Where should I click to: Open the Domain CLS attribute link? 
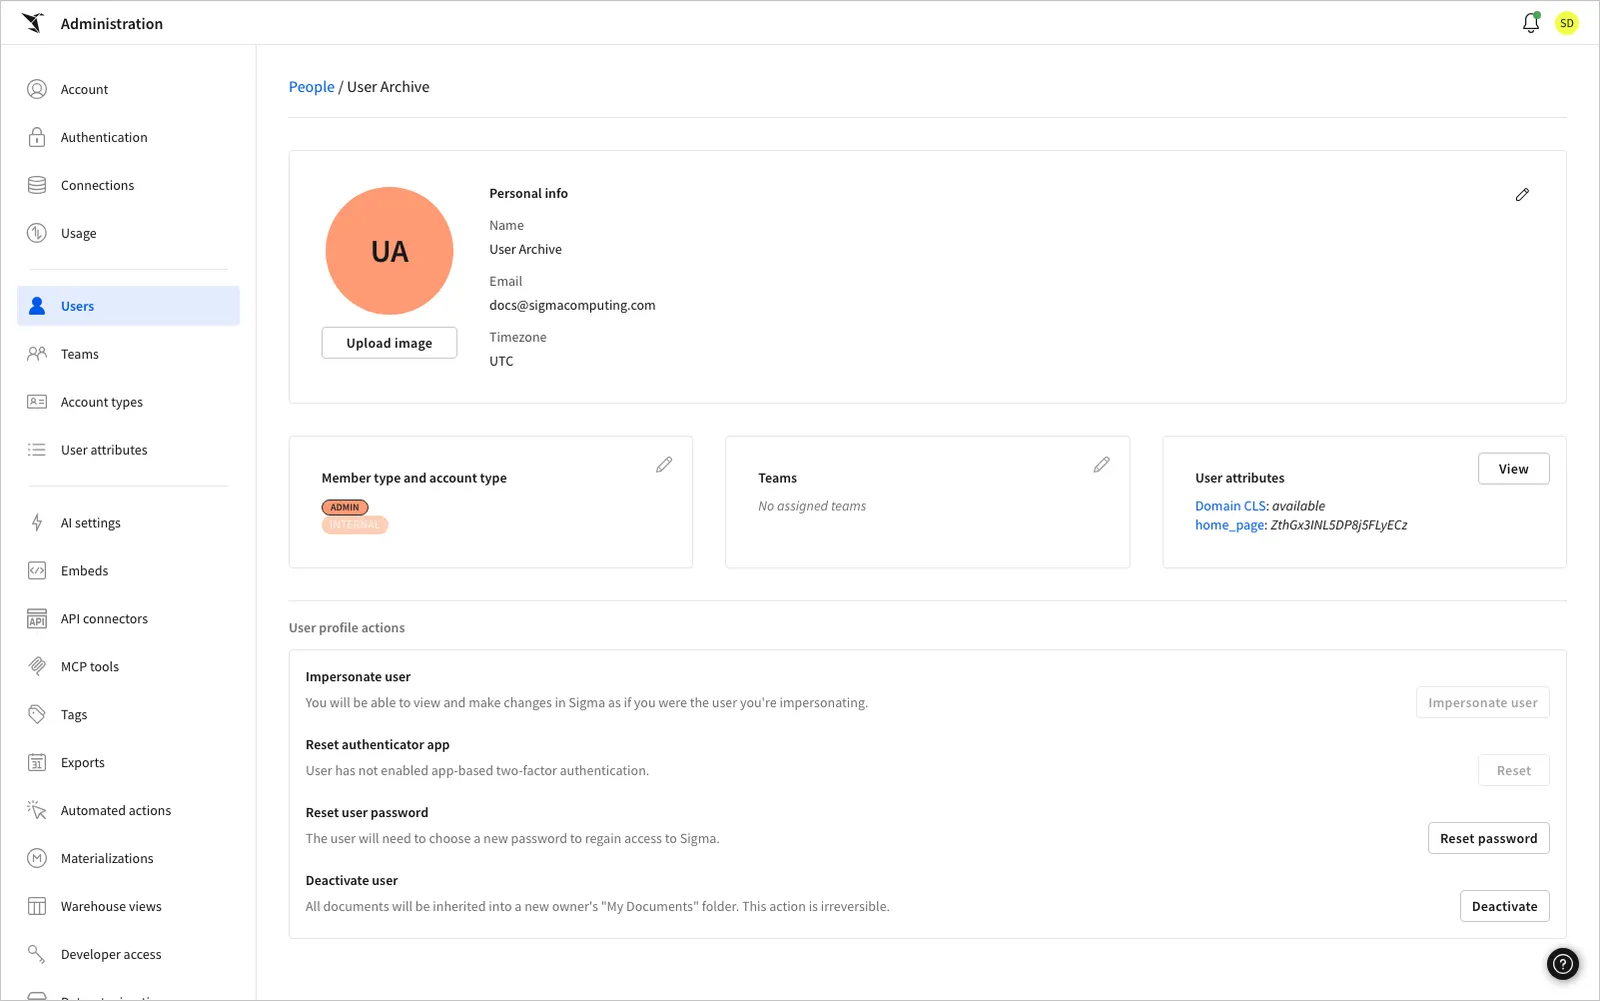point(1230,506)
